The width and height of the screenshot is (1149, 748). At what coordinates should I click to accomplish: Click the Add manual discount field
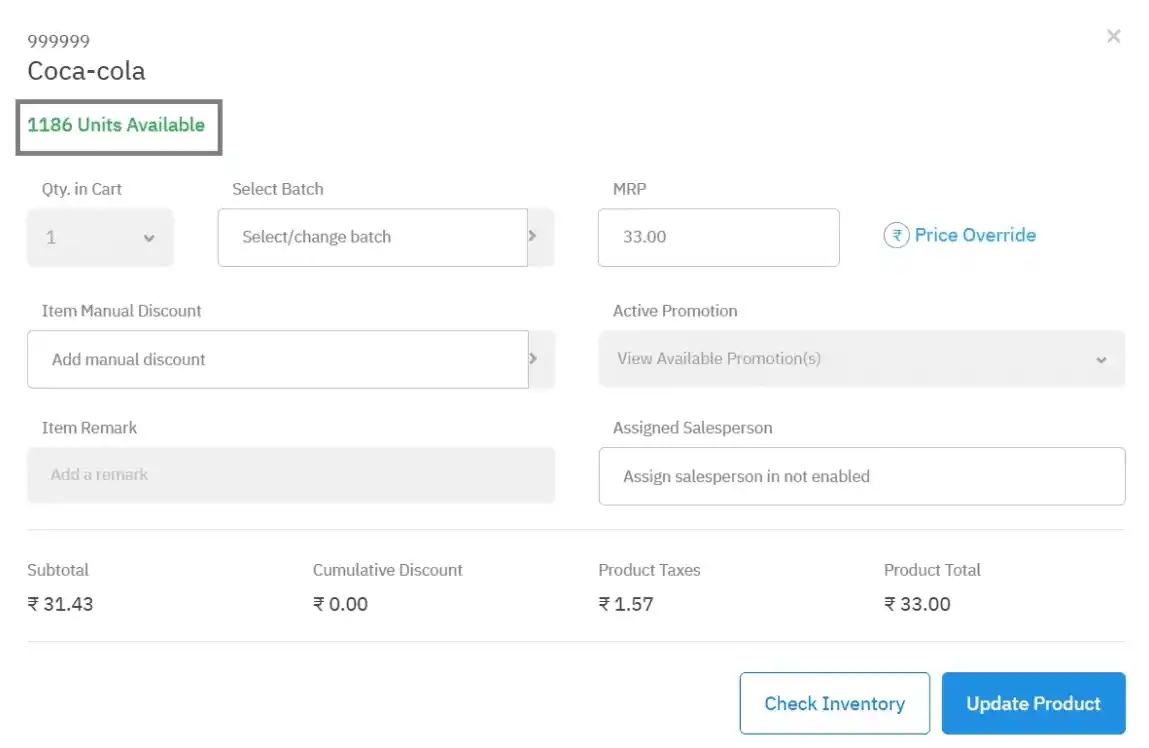(x=278, y=359)
